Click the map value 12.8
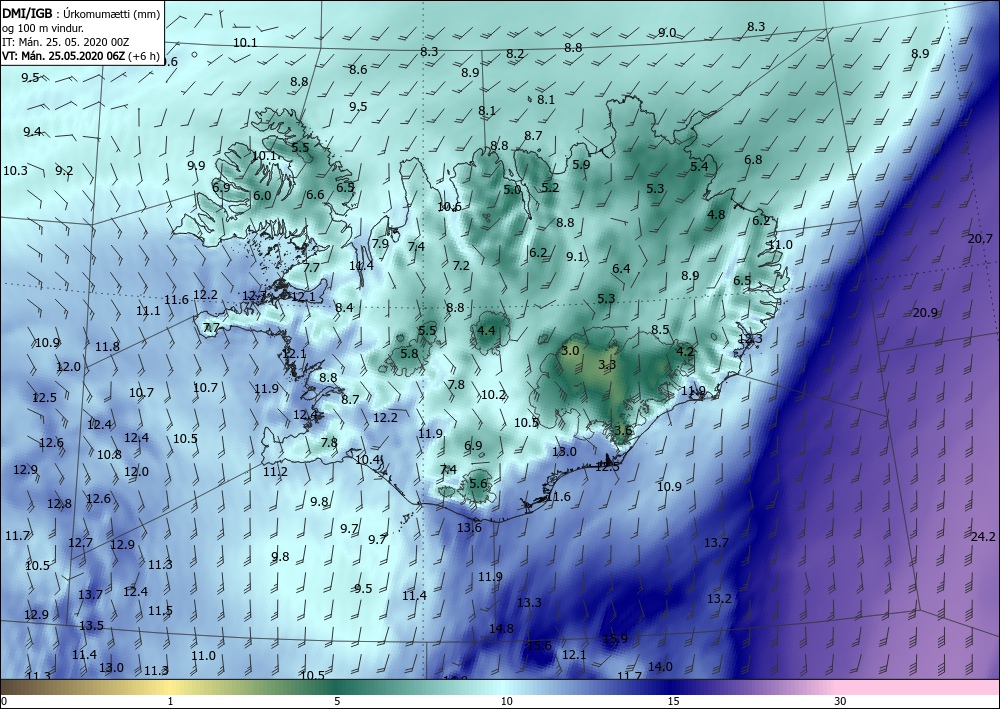Screen dimensions: 1000x709 pos(59,504)
